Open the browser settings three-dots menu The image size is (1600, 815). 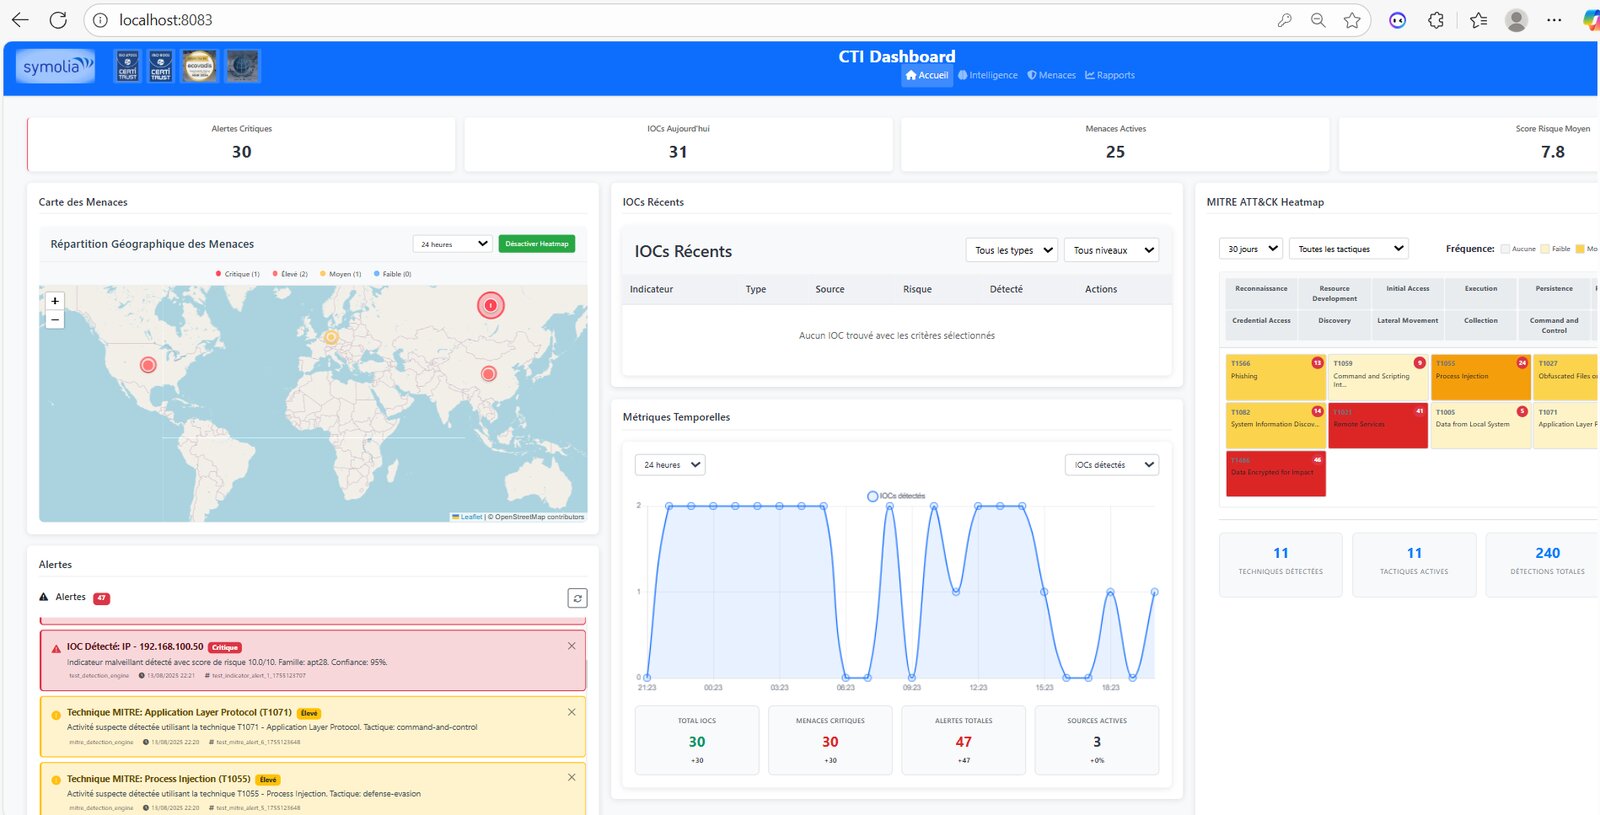[1554, 20]
